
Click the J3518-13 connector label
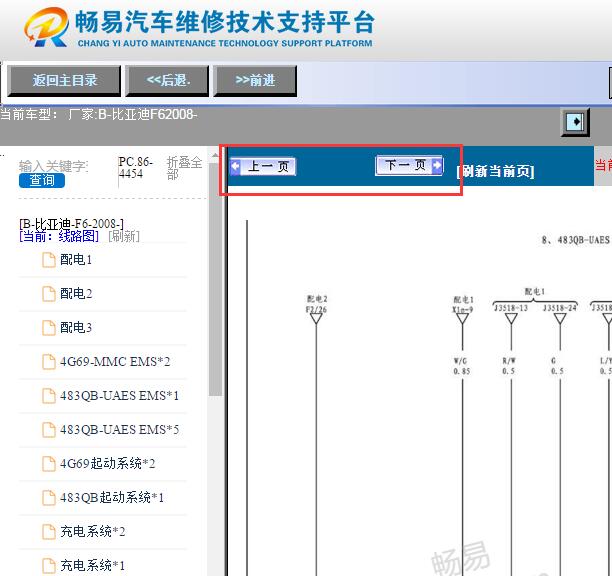511,308
